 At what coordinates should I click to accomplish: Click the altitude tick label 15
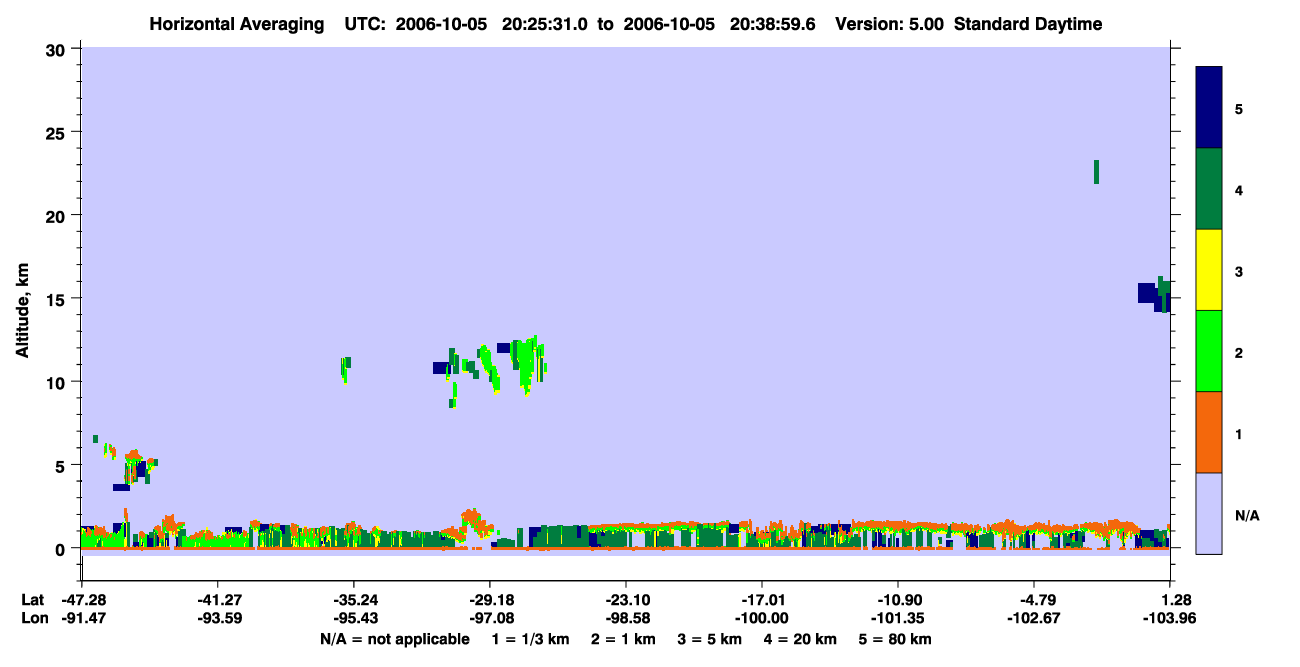pyautogui.click(x=58, y=298)
